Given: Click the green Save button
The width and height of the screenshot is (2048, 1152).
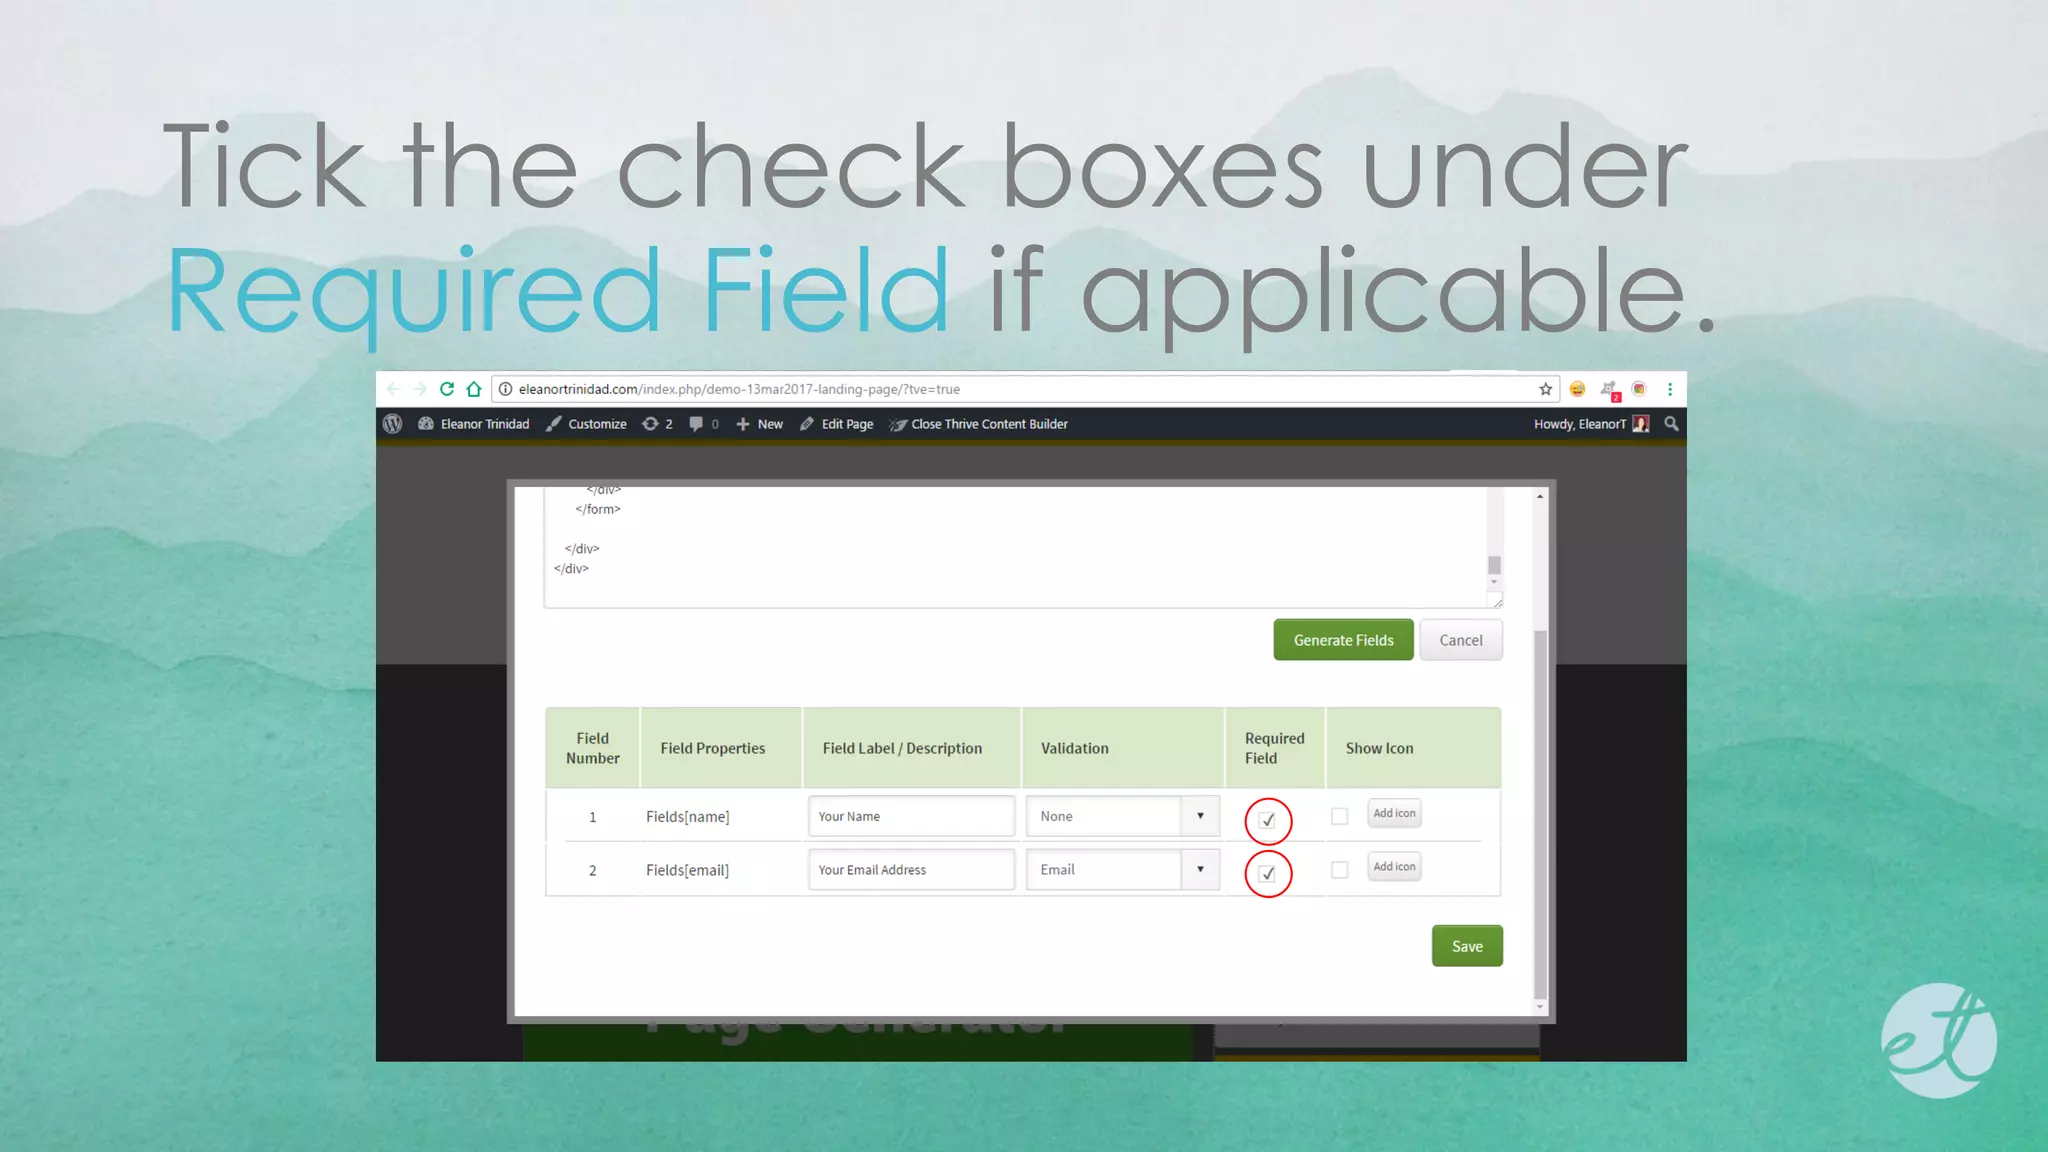Looking at the screenshot, I should 1467,946.
